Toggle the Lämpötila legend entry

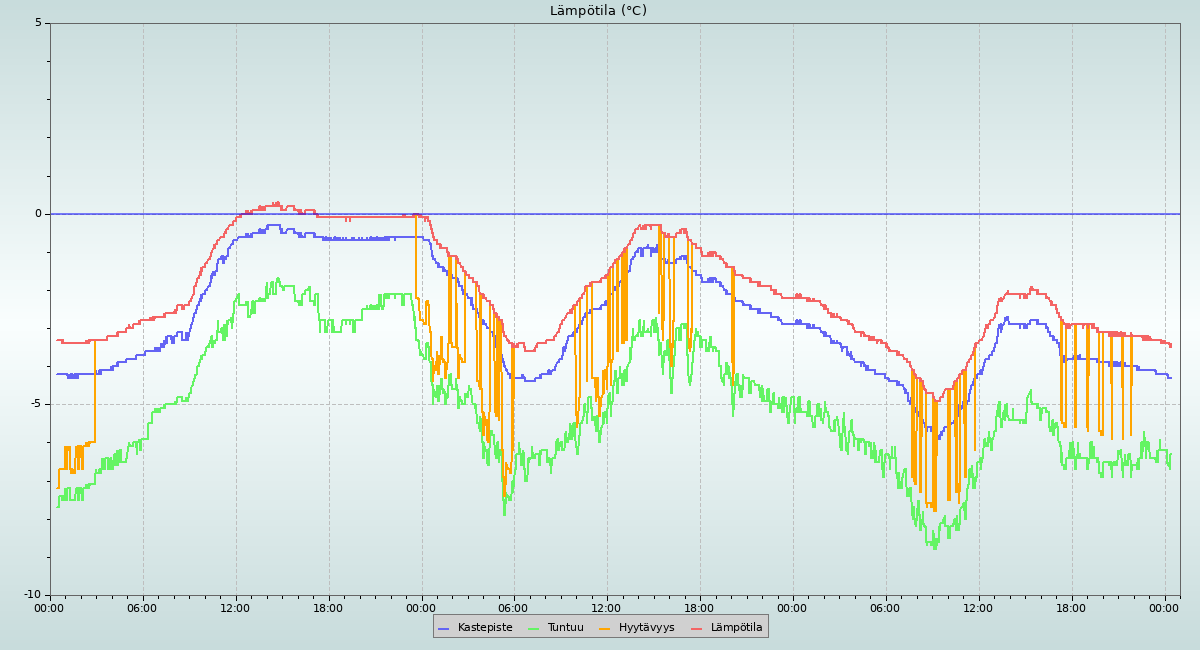[x=736, y=627]
